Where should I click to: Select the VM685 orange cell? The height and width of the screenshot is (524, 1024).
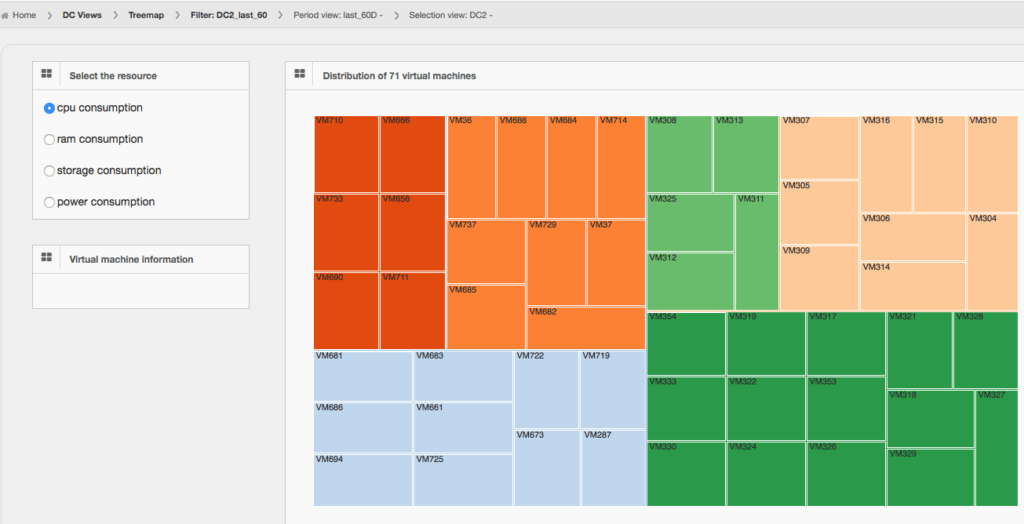tap(487, 317)
